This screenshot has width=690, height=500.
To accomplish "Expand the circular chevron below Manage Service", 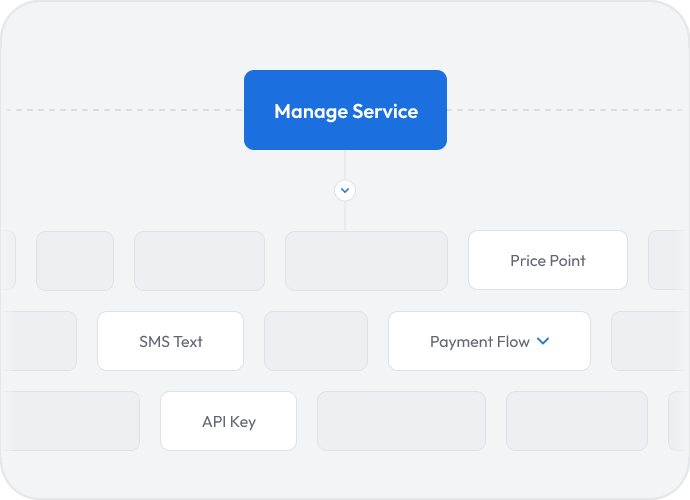I will click(x=345, y=191).
